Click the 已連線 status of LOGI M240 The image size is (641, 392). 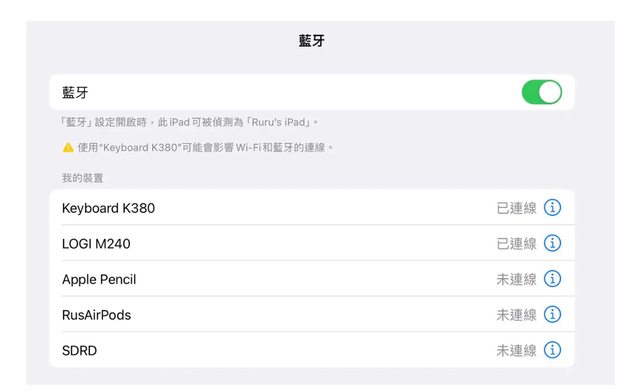click(516, 244)
